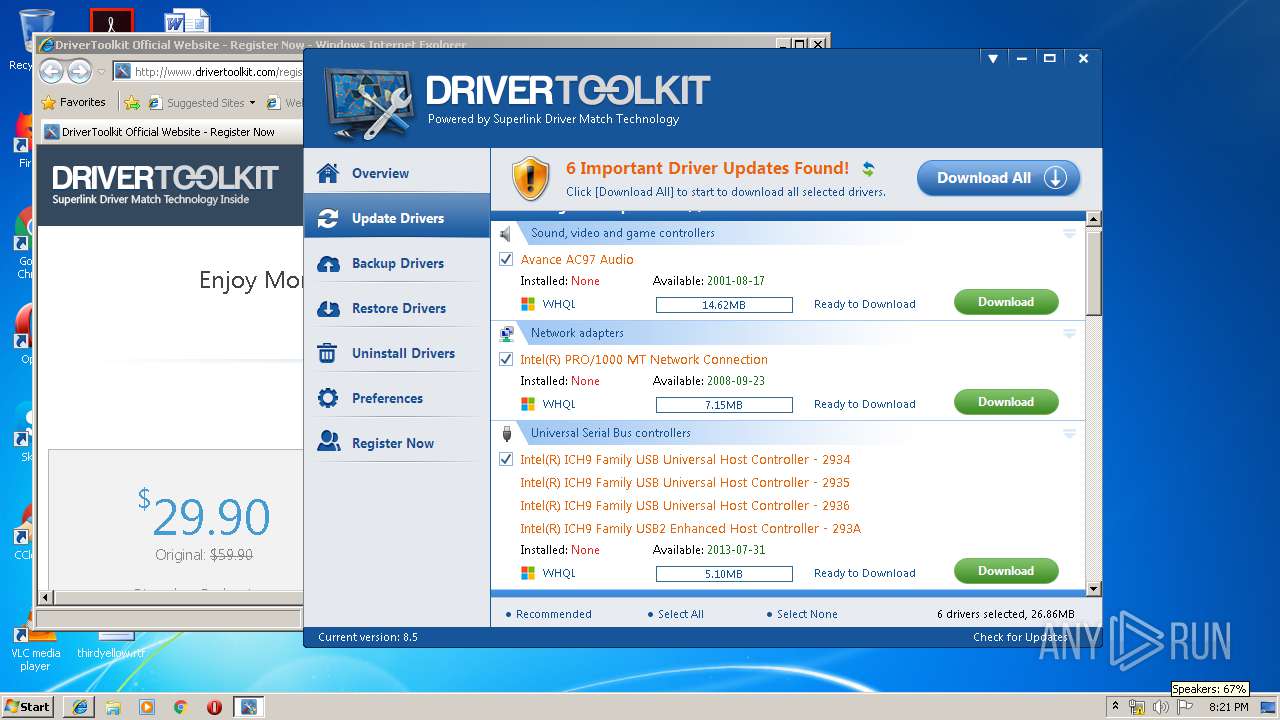Click the driver list scrollbar down arrow
This screenshot has width=1280, height=720.
pos(1093,589)
